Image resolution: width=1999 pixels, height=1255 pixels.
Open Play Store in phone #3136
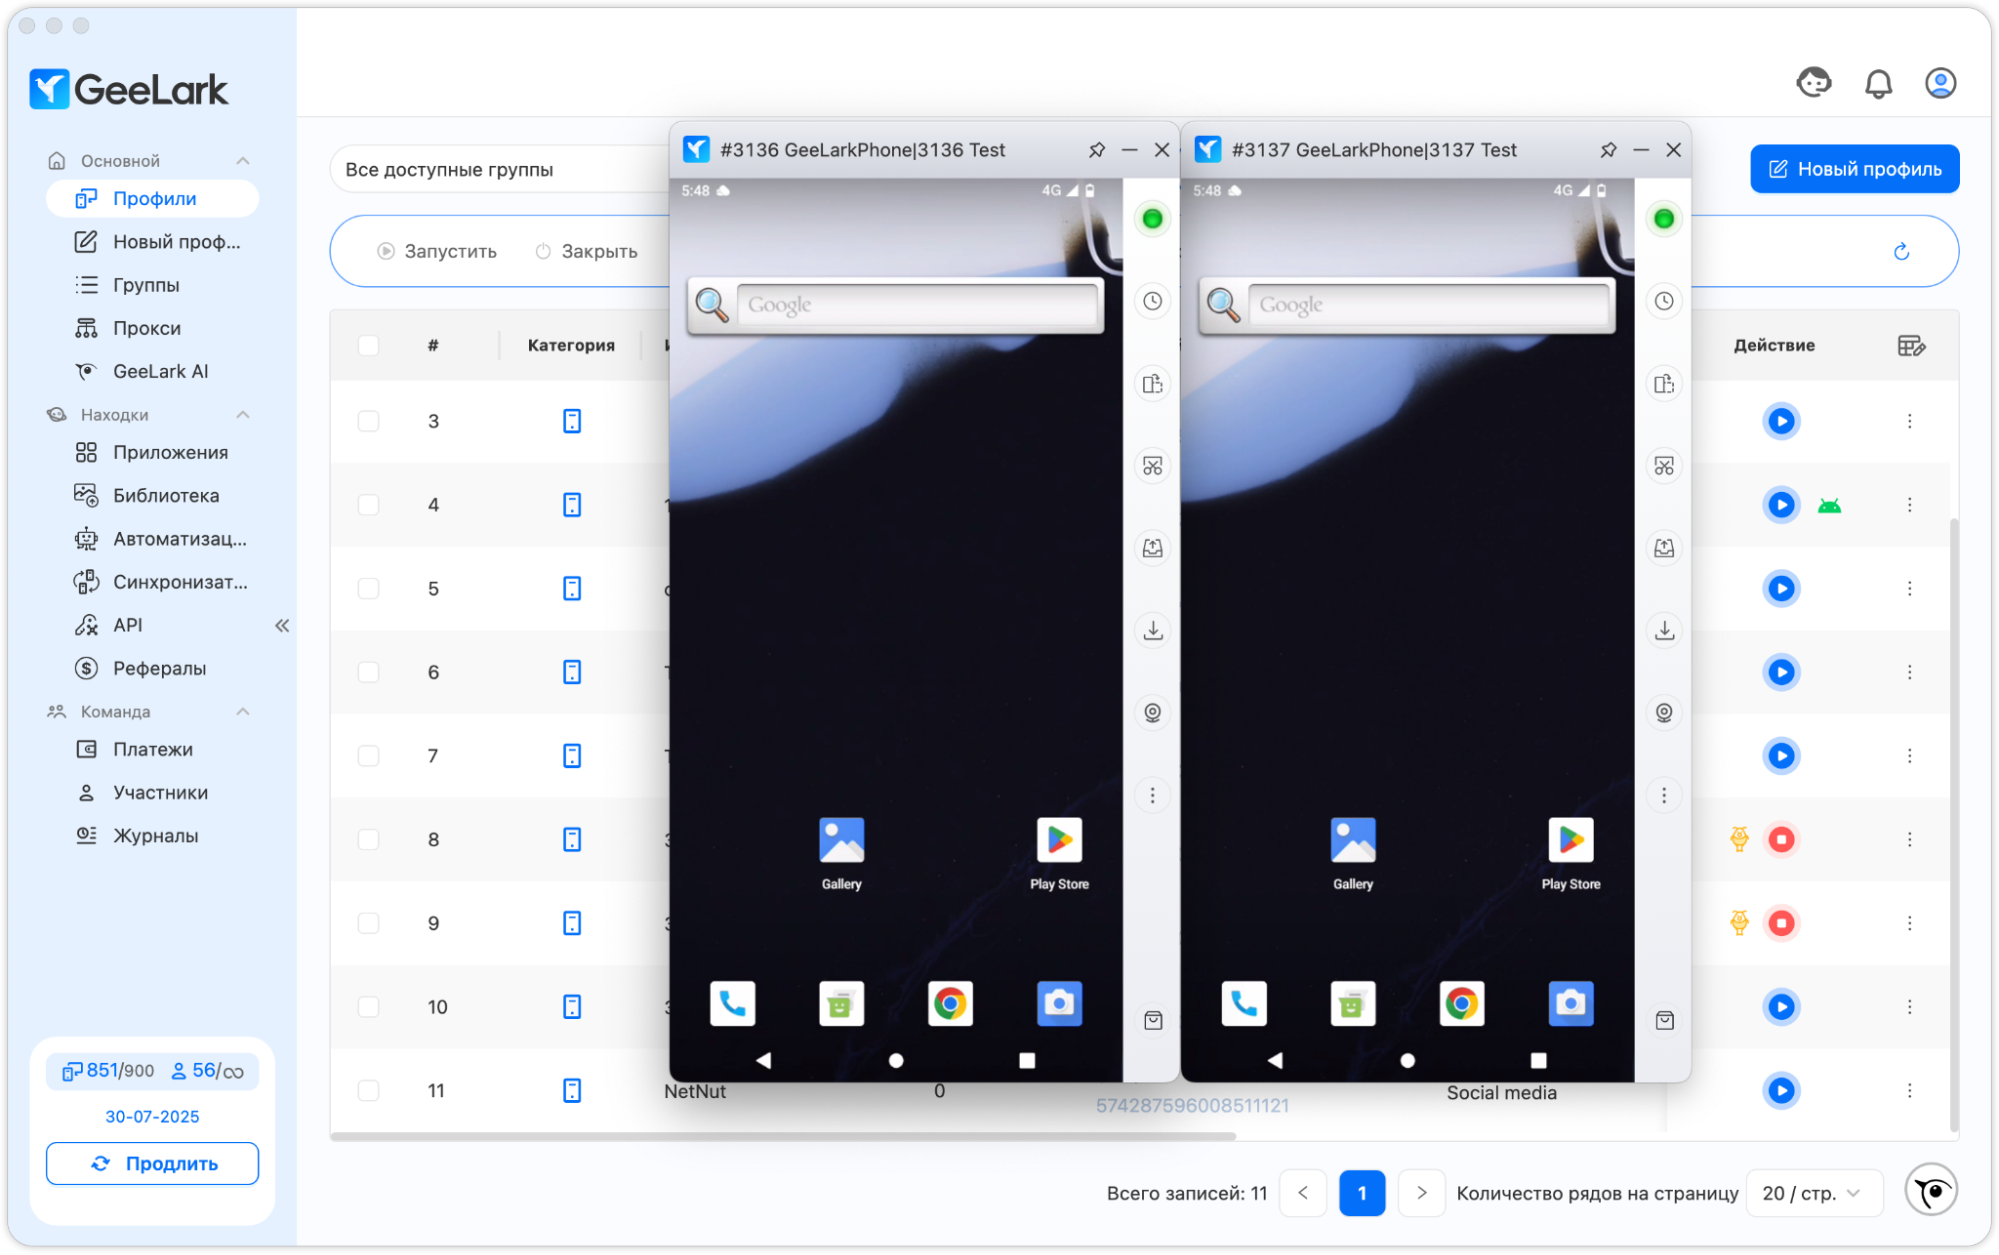1059,841
